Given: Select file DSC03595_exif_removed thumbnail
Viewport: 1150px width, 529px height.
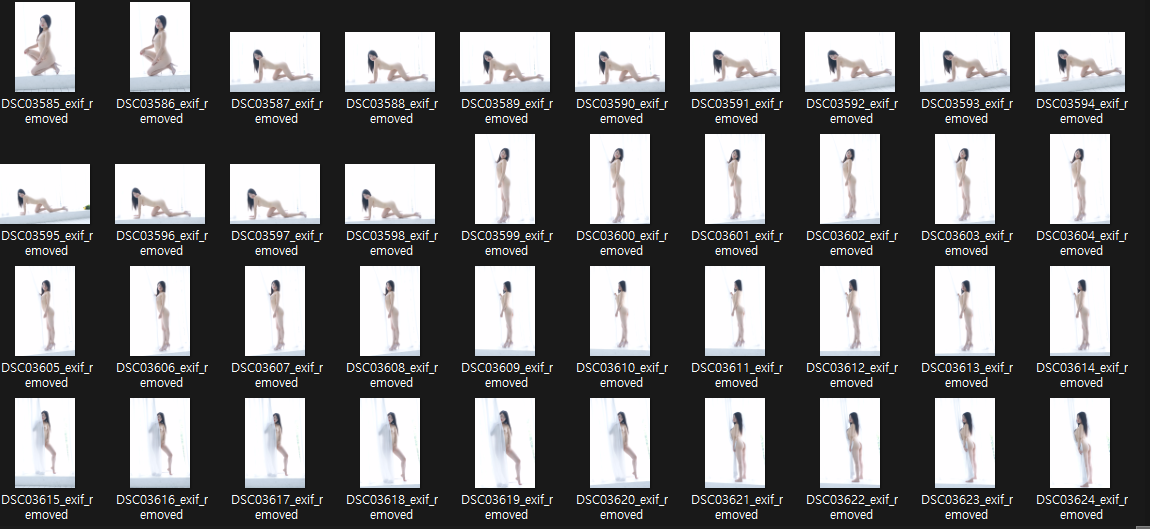Looking at the screenshot, I should (45, 194).
